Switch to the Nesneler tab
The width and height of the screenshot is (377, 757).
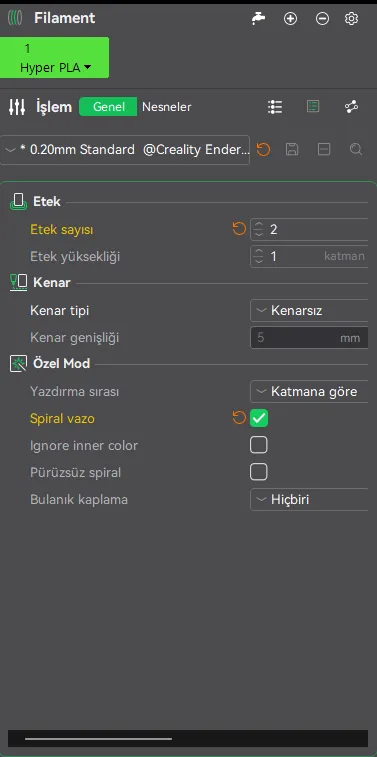coord(167,107)
